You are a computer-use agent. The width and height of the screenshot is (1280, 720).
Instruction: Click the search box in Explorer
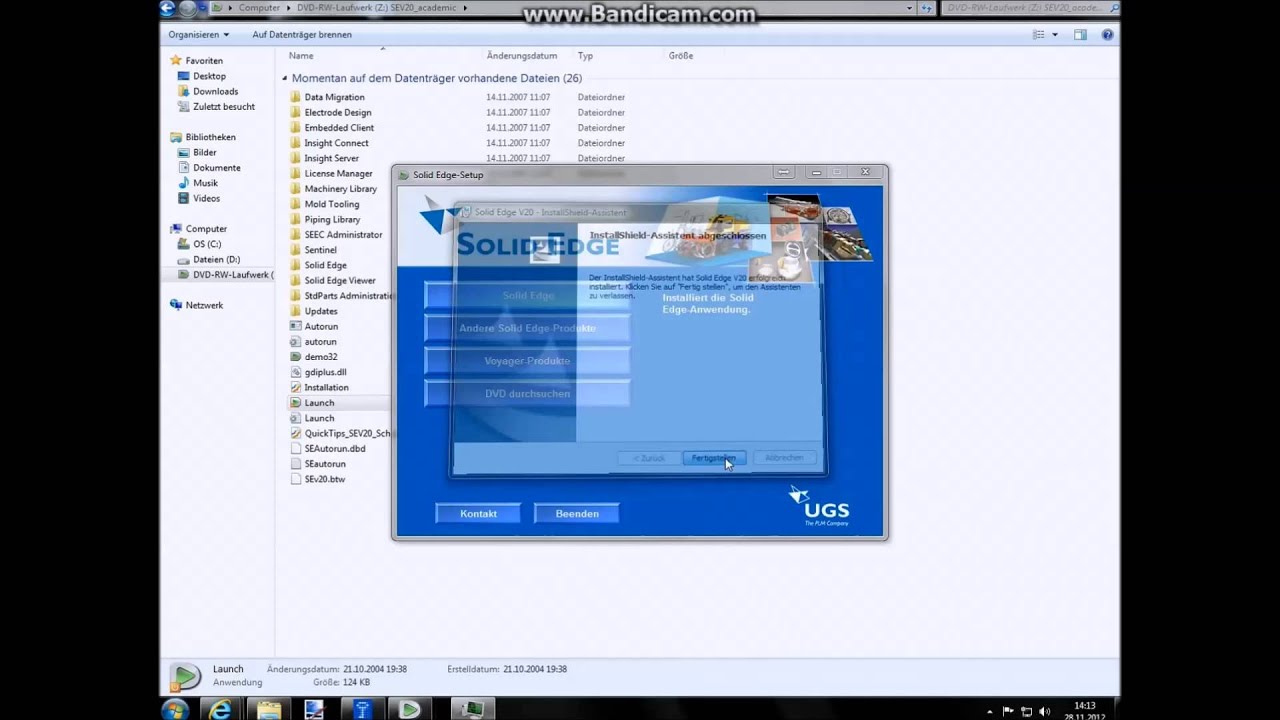pos(1030,8)
